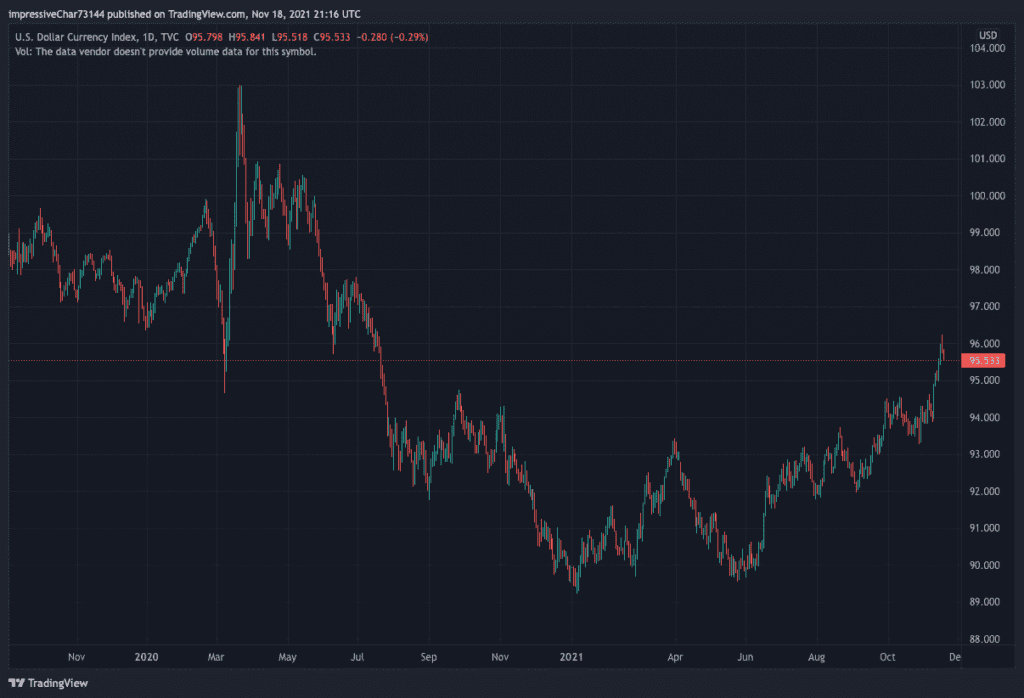
Task: Click the Apr label on time axis
Action: (x=675, y=657)
